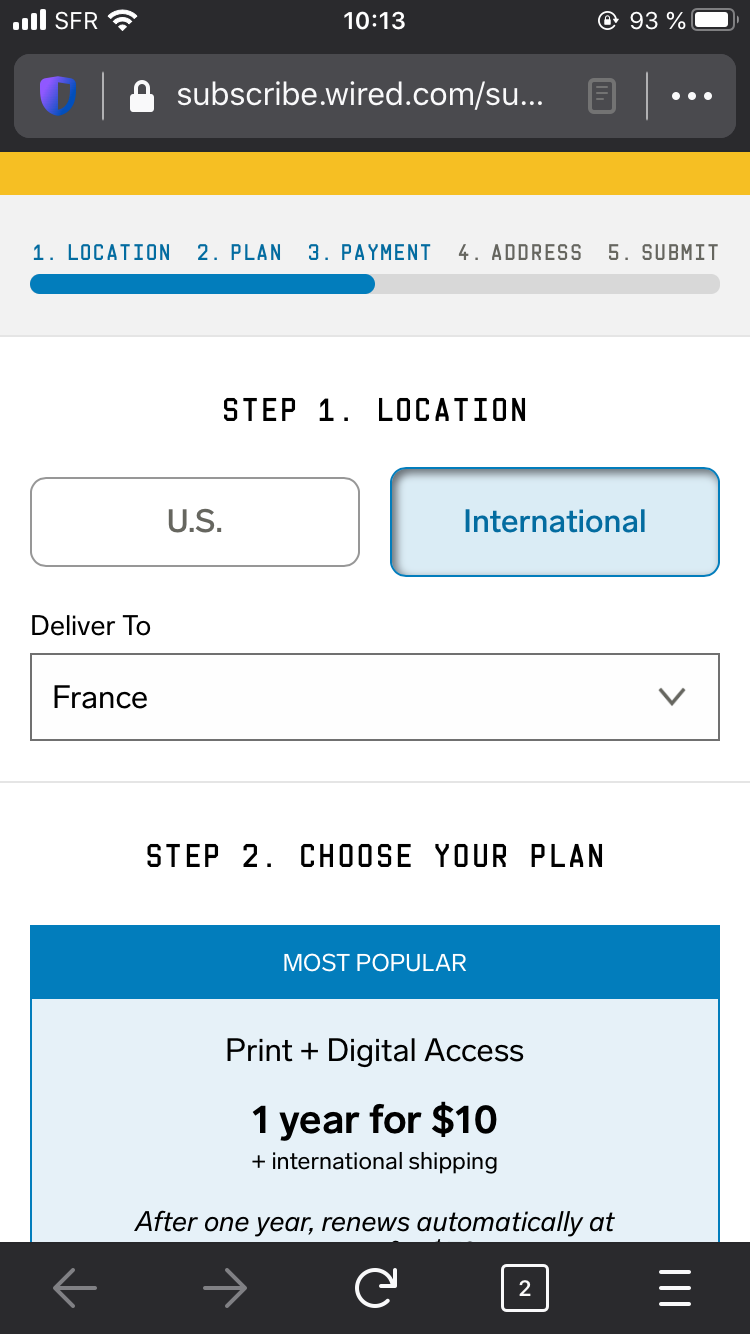Jump to the 2. Plan step

239,253
